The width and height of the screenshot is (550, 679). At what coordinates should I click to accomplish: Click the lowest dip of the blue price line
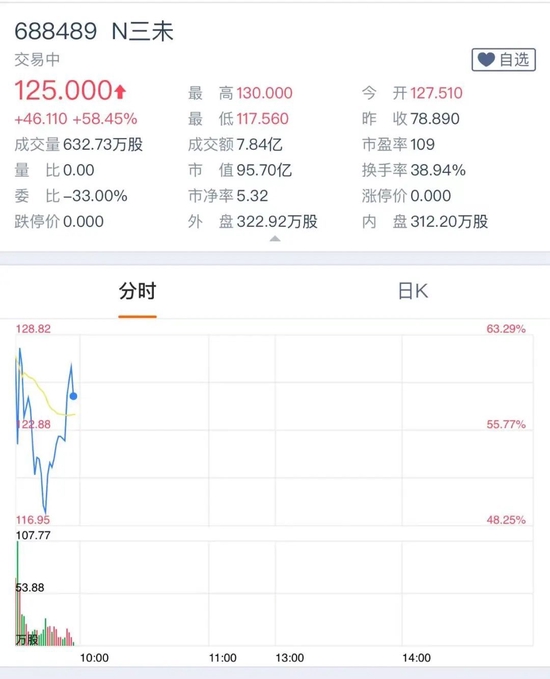(45, 511)
